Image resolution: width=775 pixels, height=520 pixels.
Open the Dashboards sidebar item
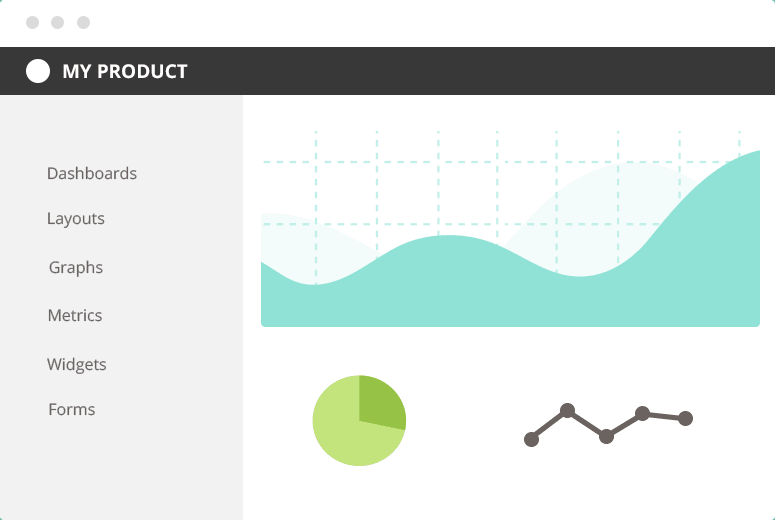(92, 173)
